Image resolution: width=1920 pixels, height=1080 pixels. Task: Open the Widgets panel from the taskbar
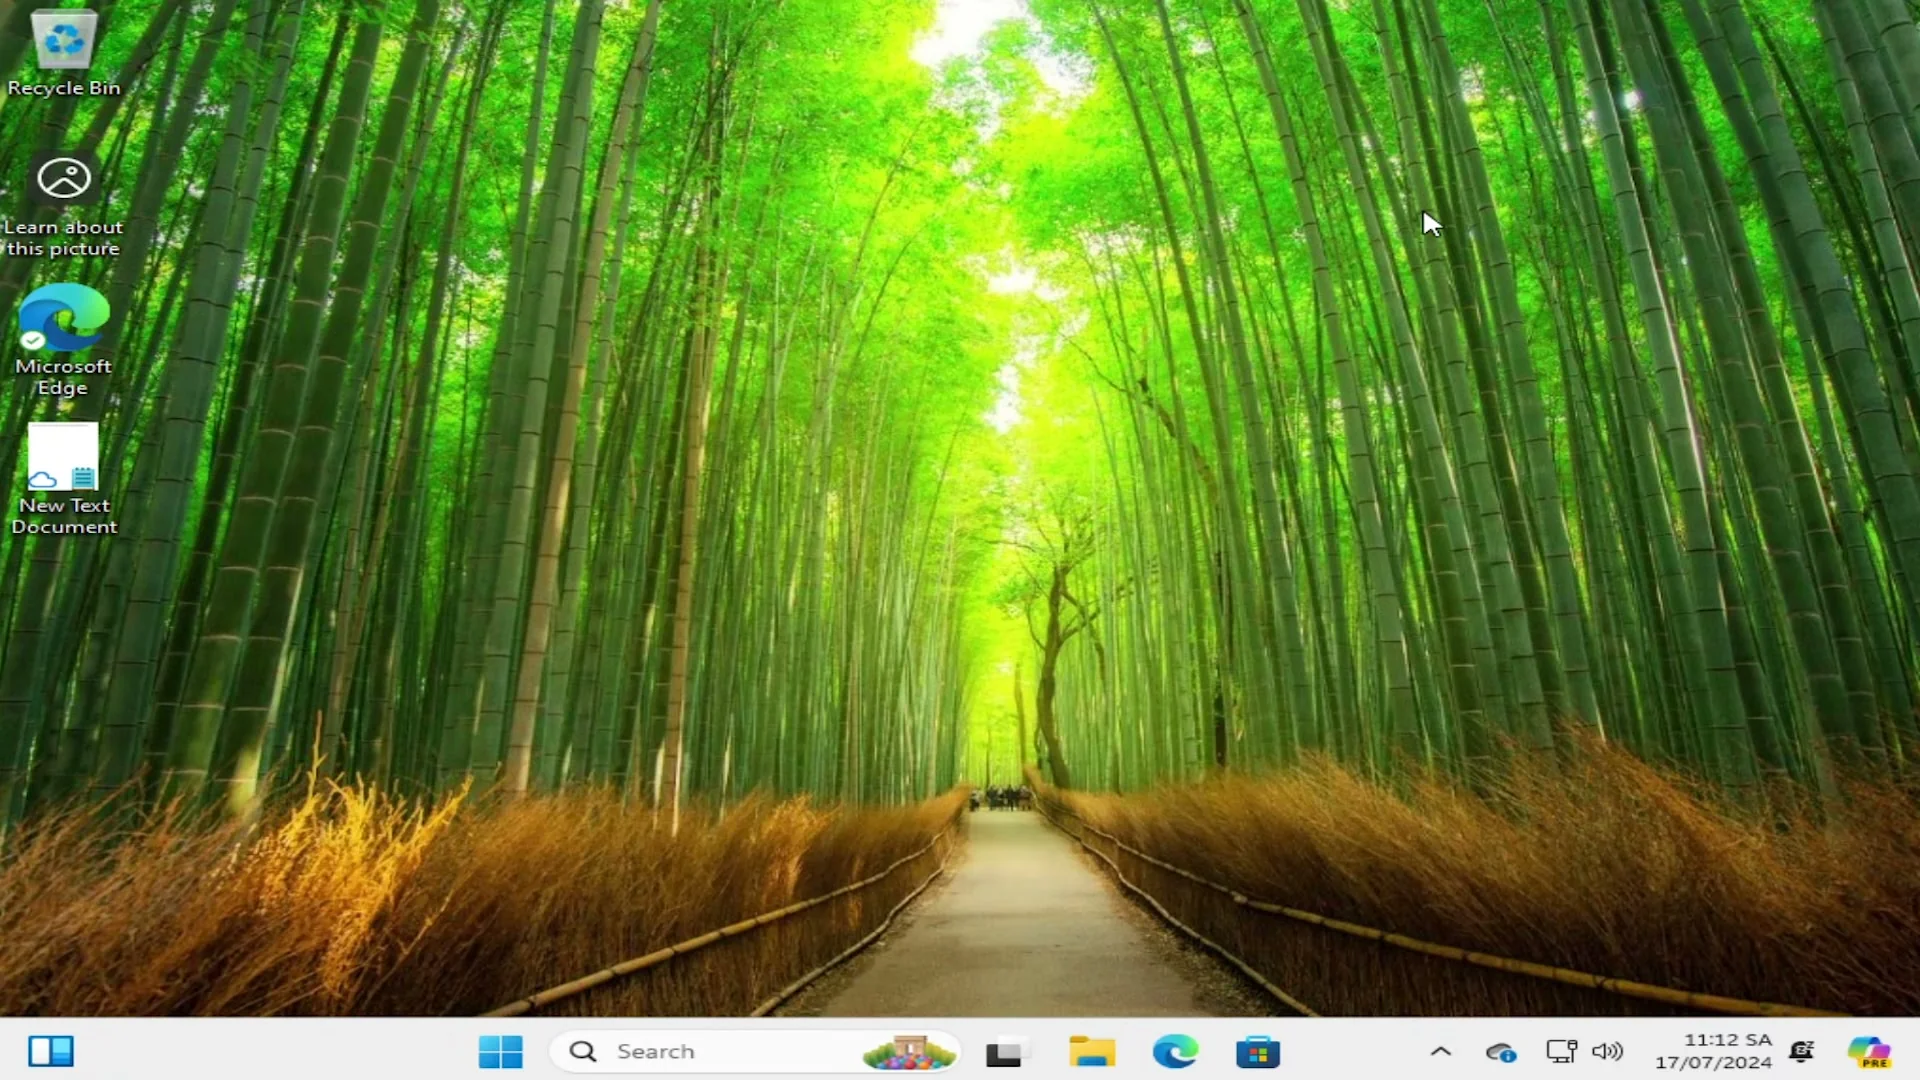tap(50, 1051)
